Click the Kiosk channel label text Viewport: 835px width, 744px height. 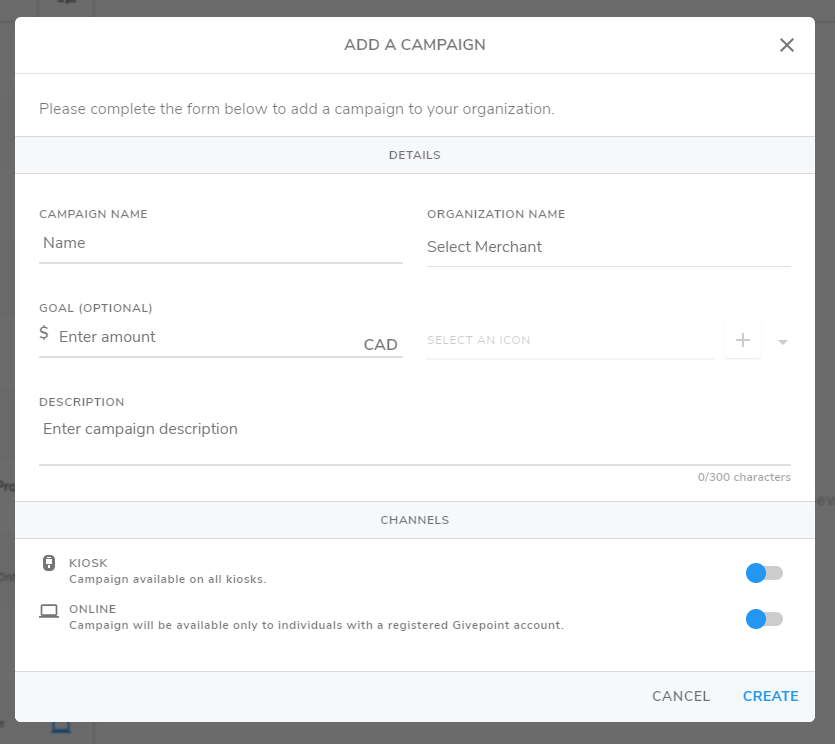(88, 563)
